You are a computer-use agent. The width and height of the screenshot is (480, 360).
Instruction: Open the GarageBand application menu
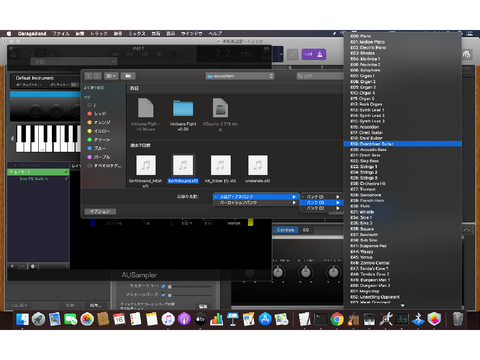tap(32, 34)
